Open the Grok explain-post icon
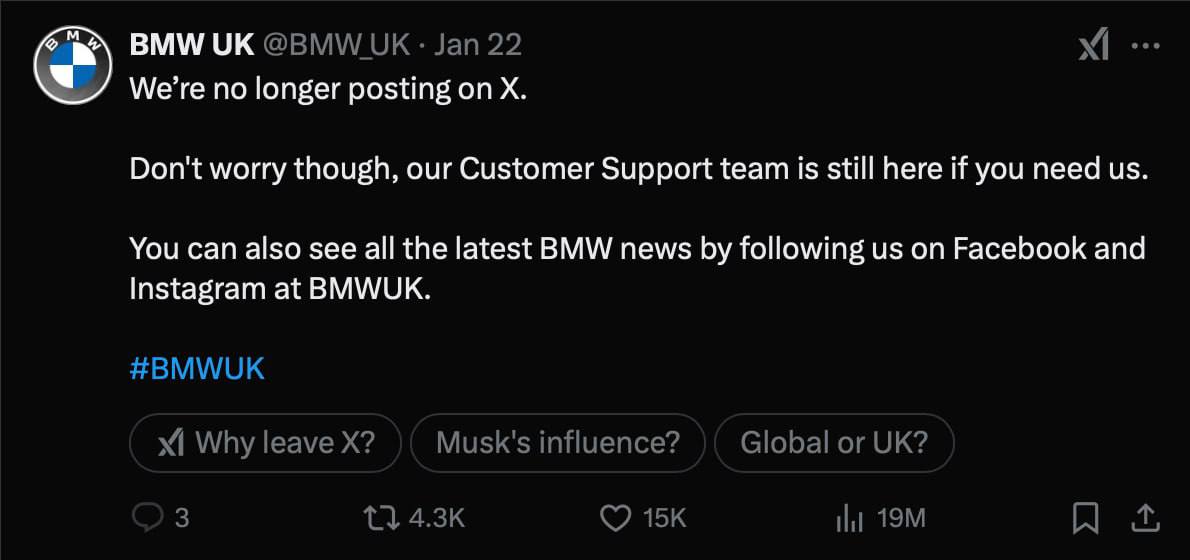The height and width of the screenshot is (560, 1190). (1094, 46)
